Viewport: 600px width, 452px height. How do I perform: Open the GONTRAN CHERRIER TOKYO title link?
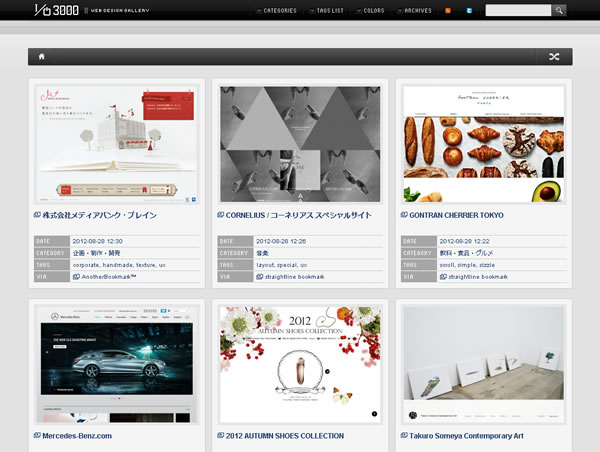coord(456,215)
